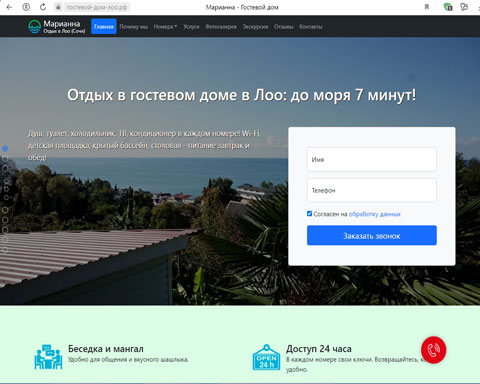
Task: Click the Марианна site name link
Action: point(62,24)
